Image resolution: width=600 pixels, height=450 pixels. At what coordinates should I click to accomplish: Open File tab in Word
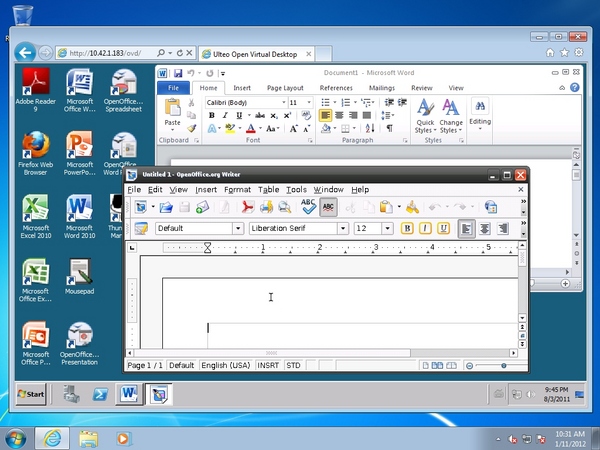click(174, 88)
